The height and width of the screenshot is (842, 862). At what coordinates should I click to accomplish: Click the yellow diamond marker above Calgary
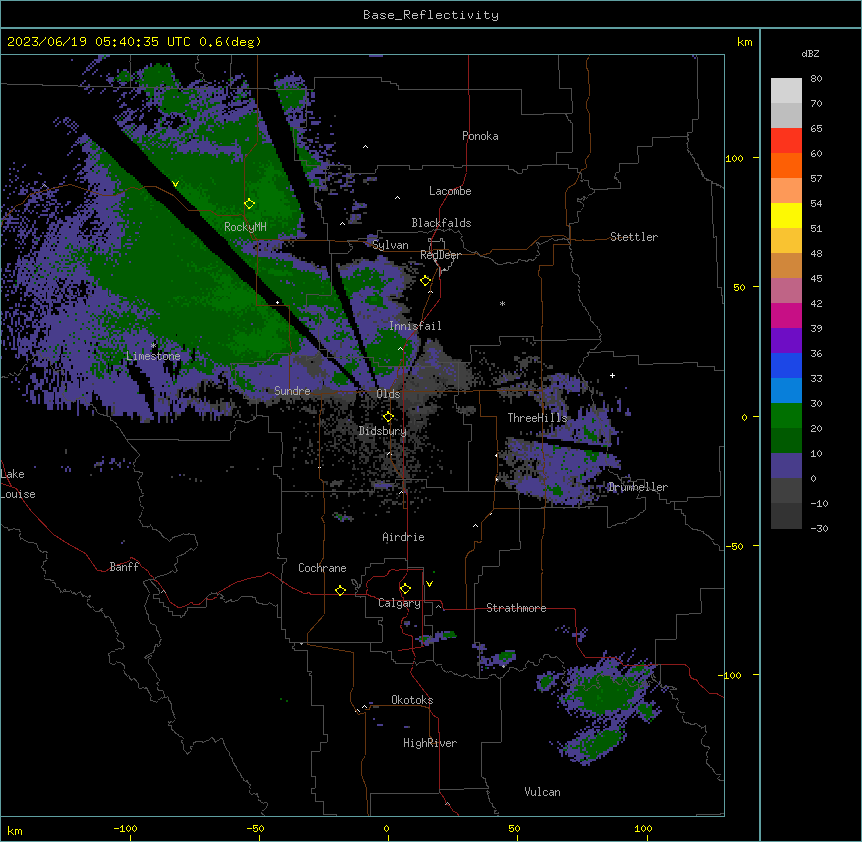(405, 589)
